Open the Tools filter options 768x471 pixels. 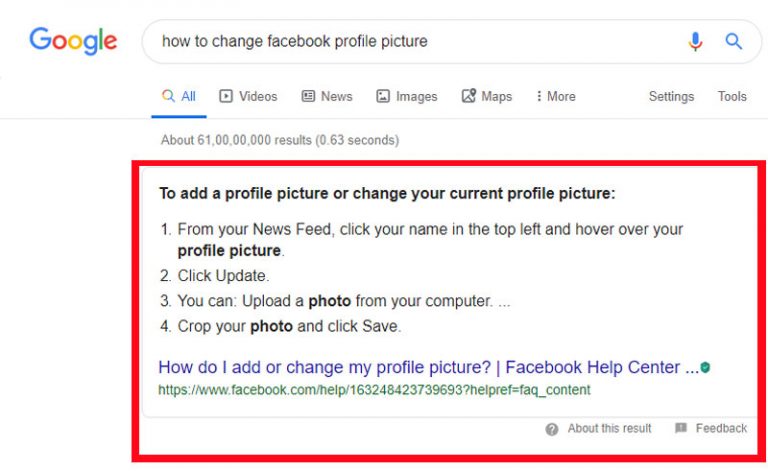point(732,96)
